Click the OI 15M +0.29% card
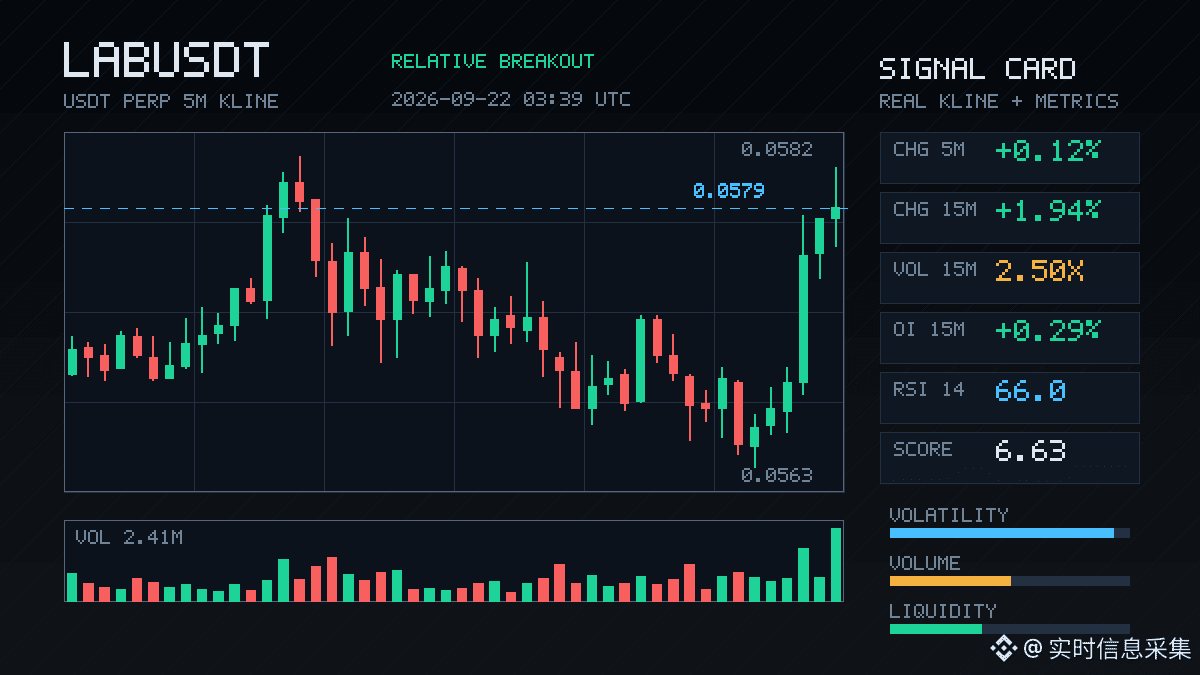 pyautogui.click(x=1009, y=337)
